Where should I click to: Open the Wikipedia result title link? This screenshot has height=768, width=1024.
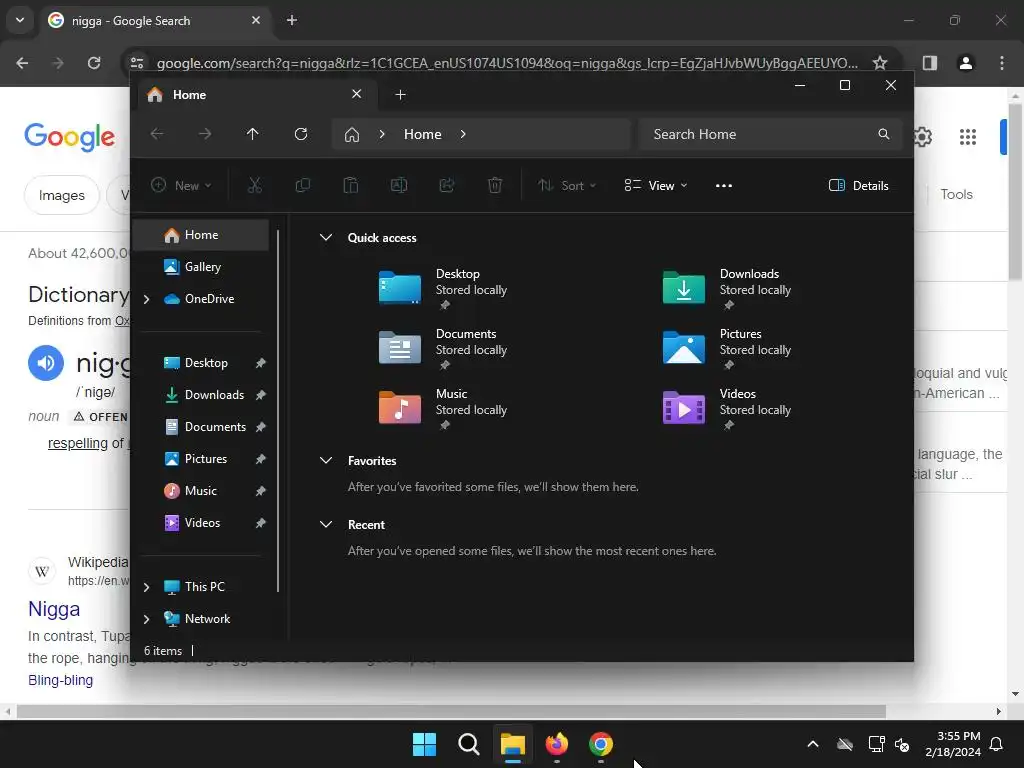(x=54, y=609)
